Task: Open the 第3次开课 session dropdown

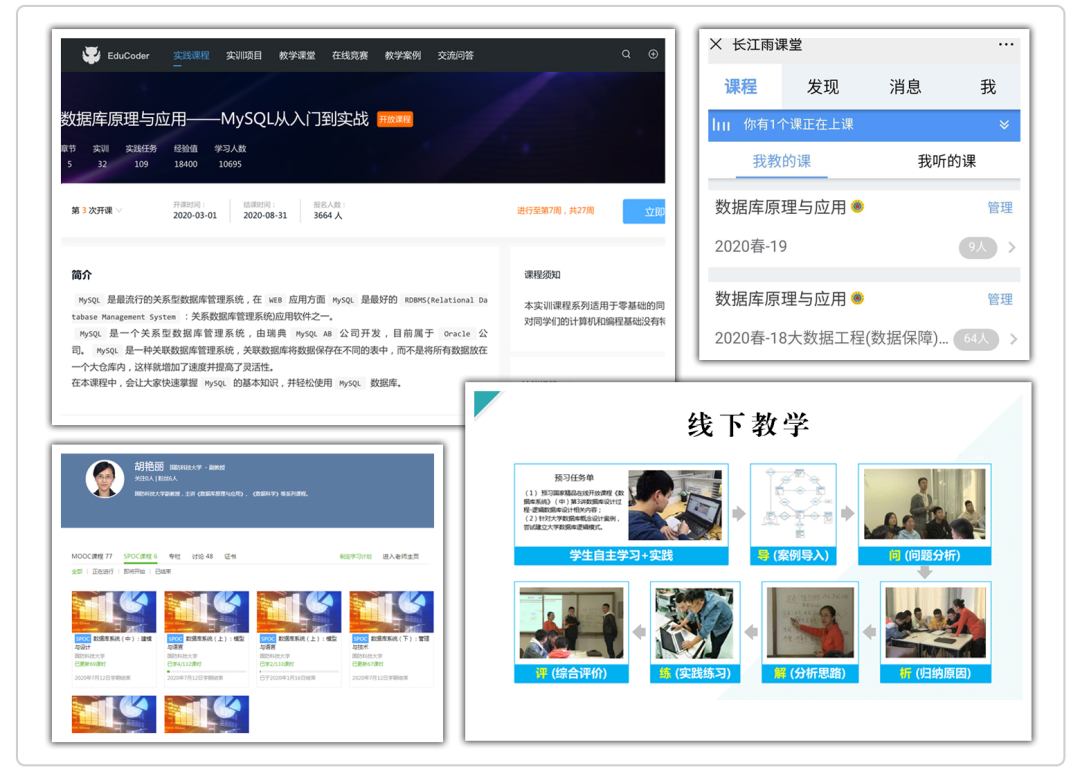Action: tap(96, 210)
